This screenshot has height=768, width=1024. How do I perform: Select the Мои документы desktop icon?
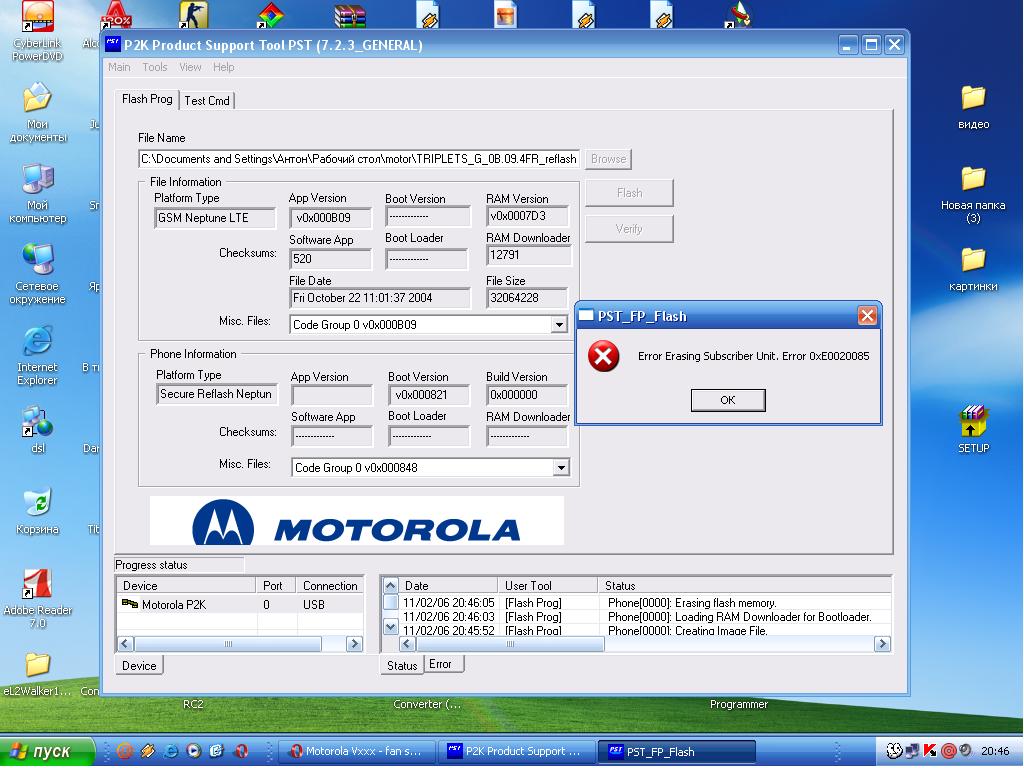[x=37, y=112]
